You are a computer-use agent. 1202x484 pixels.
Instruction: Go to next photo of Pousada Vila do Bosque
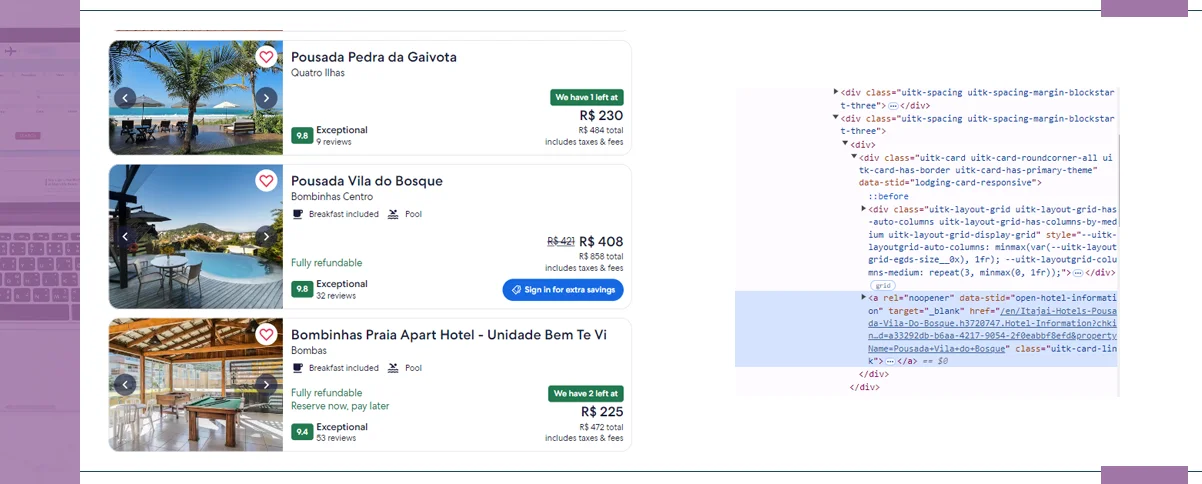point(266,237)
